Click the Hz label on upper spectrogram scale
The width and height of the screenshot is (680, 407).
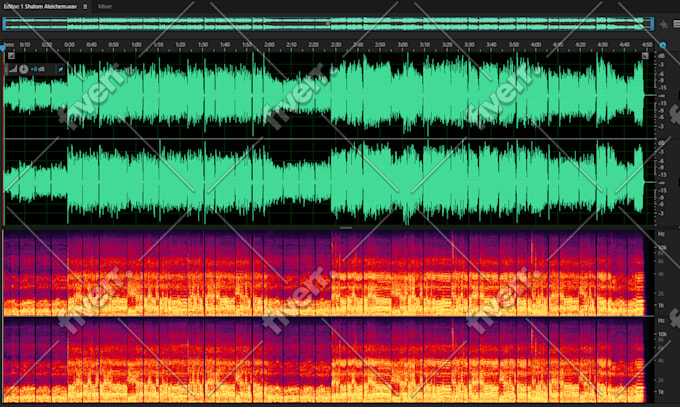662,234
